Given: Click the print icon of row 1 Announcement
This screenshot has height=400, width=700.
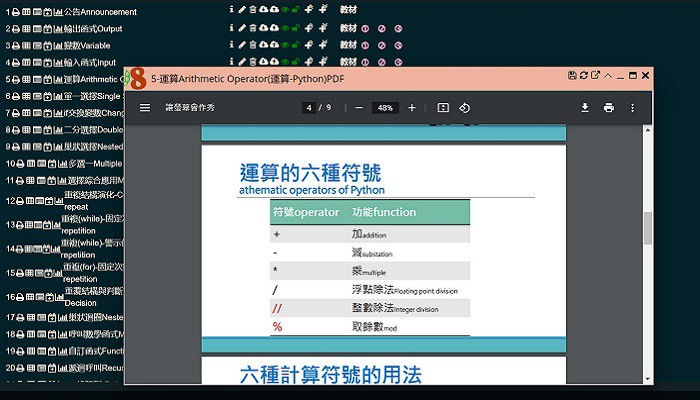Looking at the screenshot, I should coord(16,12).
